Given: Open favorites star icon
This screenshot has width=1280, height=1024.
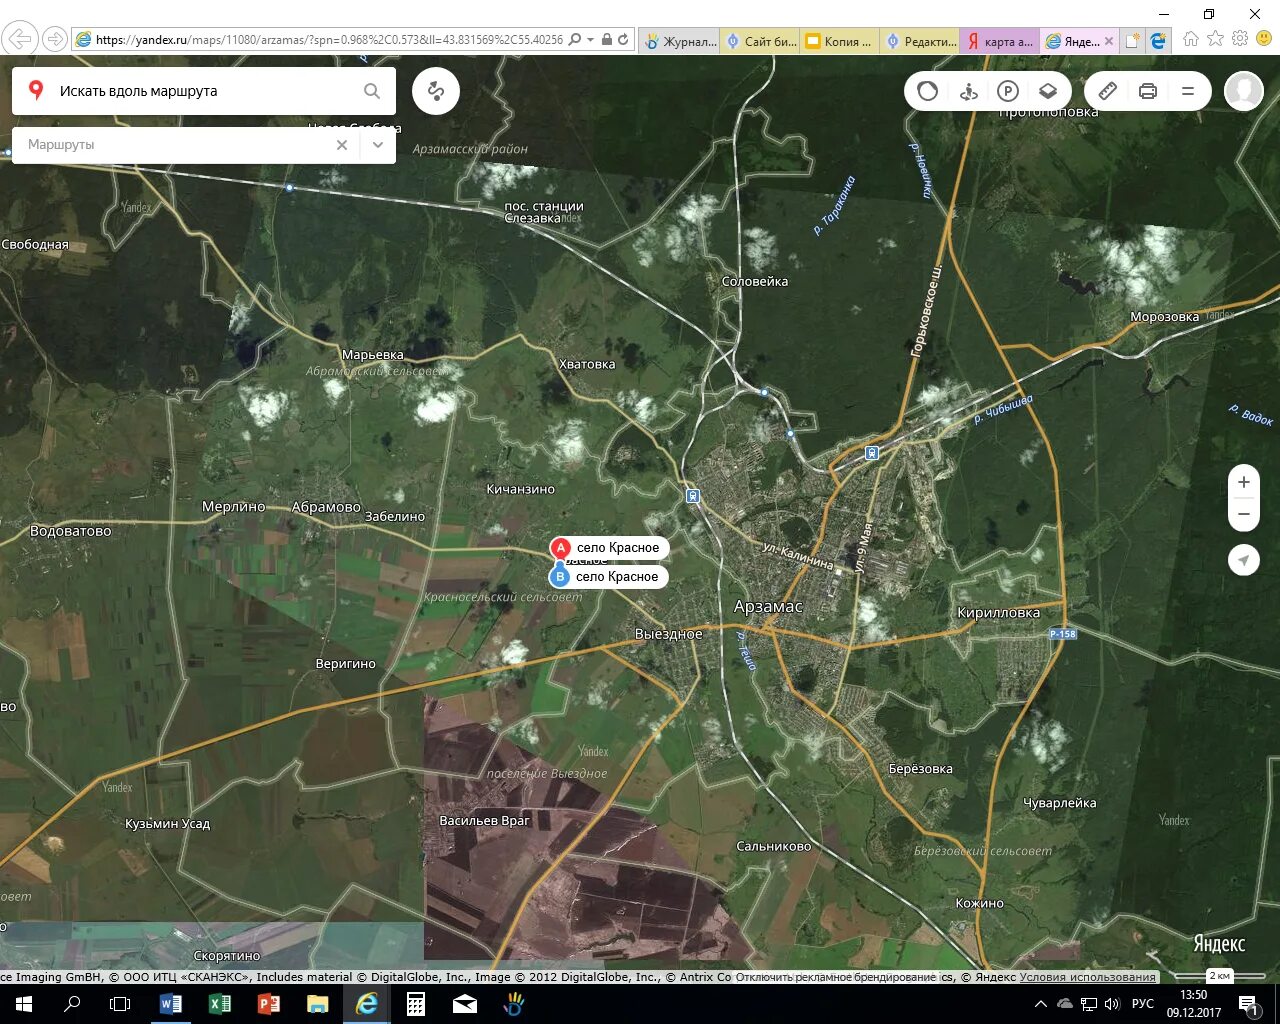Looking at the screenshot, I should (1215, 38).
